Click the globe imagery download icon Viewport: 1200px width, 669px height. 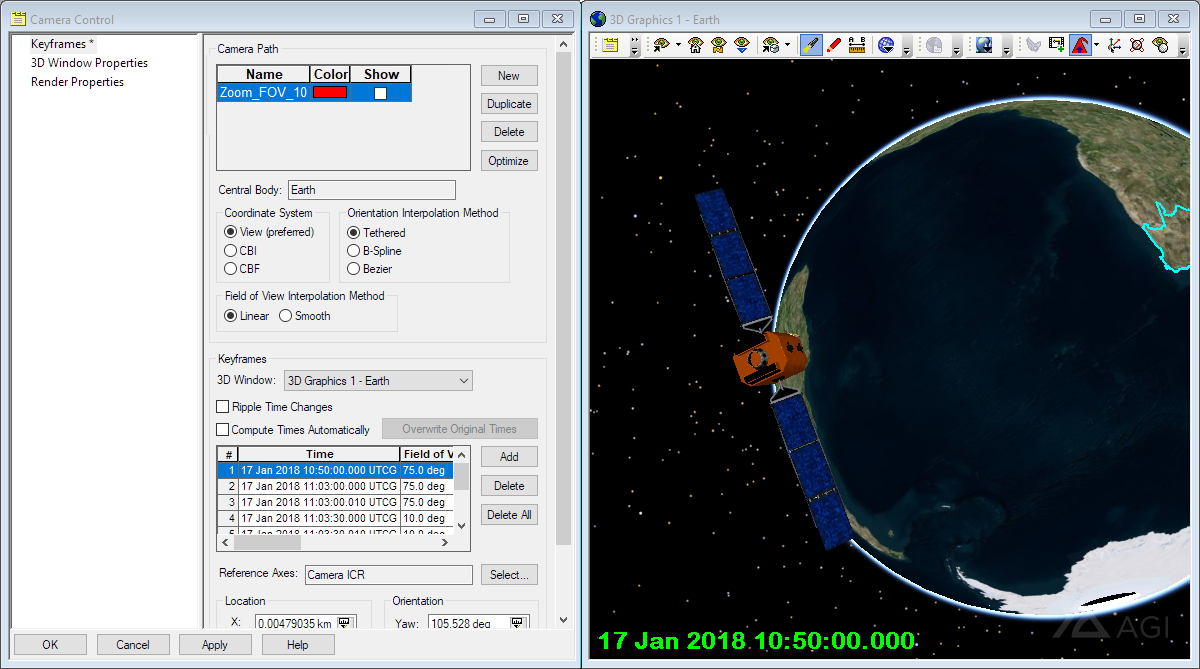coord(984,45)
